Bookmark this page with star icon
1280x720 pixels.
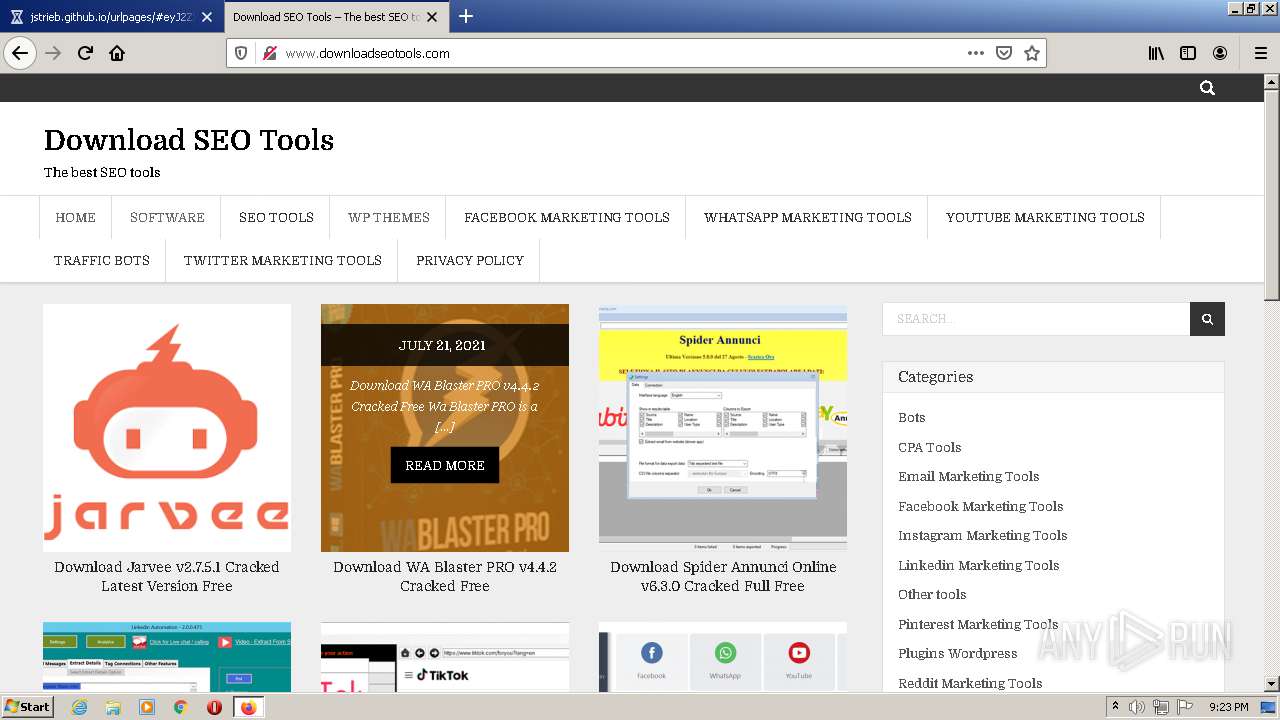(1032, 53)
